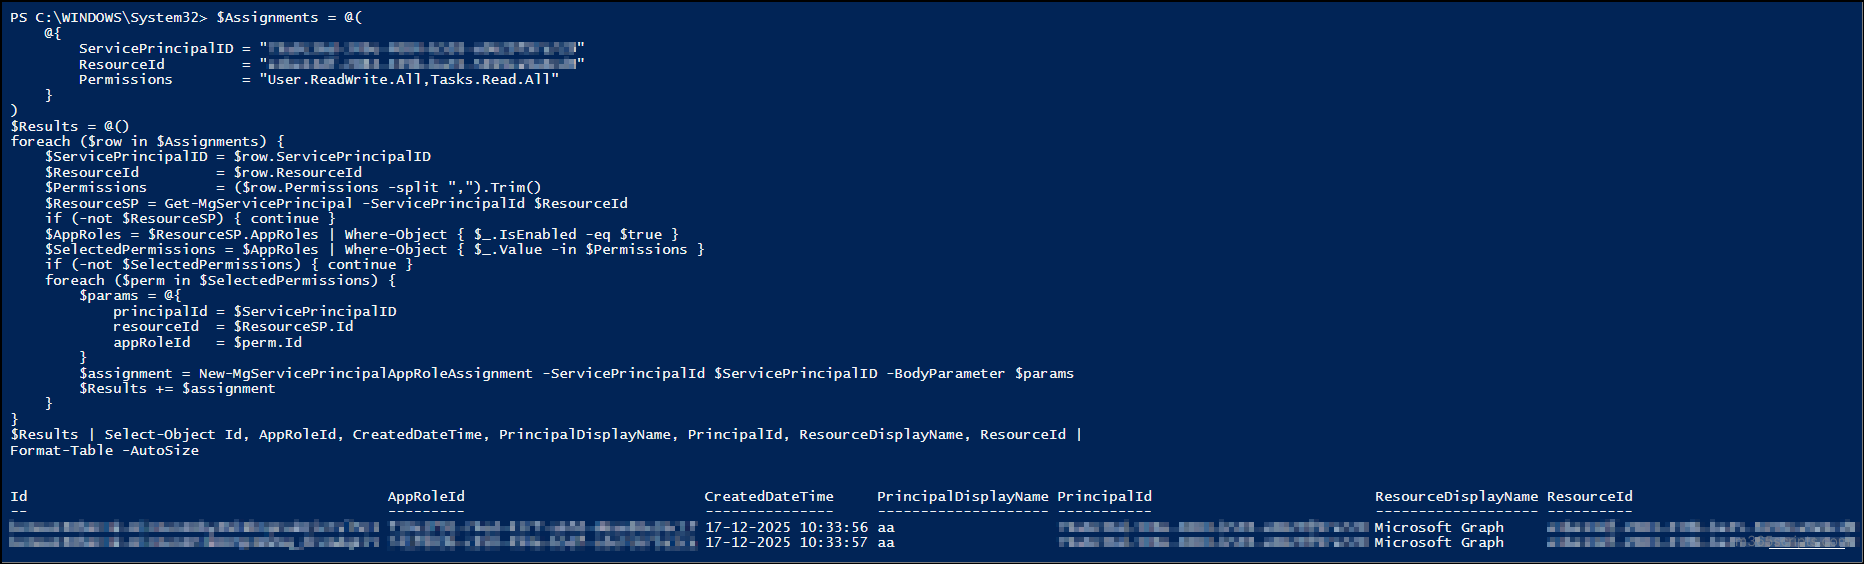Click the $Assignments variable on the first line
The image size is (1864, 564).
267,18
